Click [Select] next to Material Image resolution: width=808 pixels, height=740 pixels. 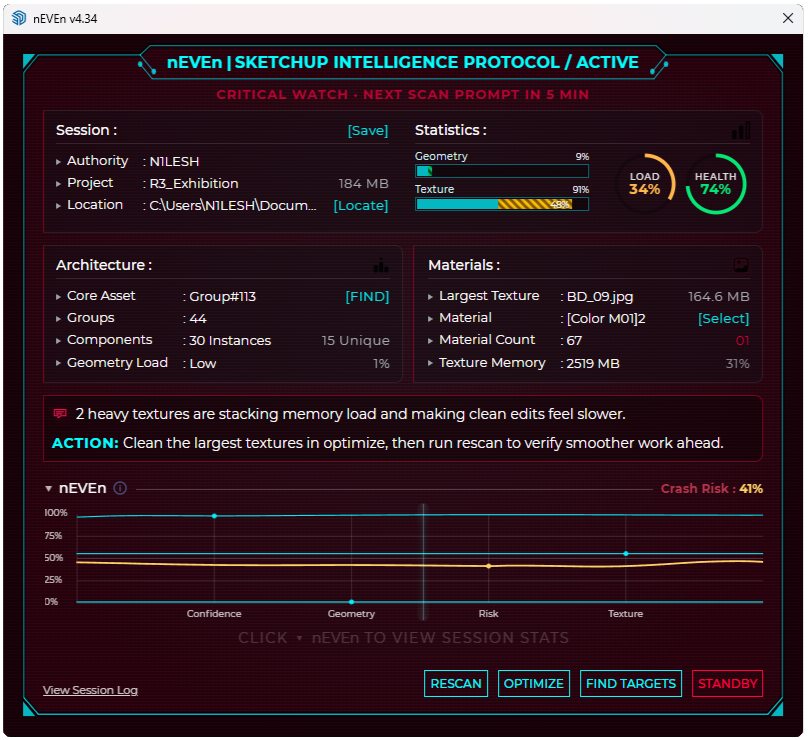coord(723,318)
